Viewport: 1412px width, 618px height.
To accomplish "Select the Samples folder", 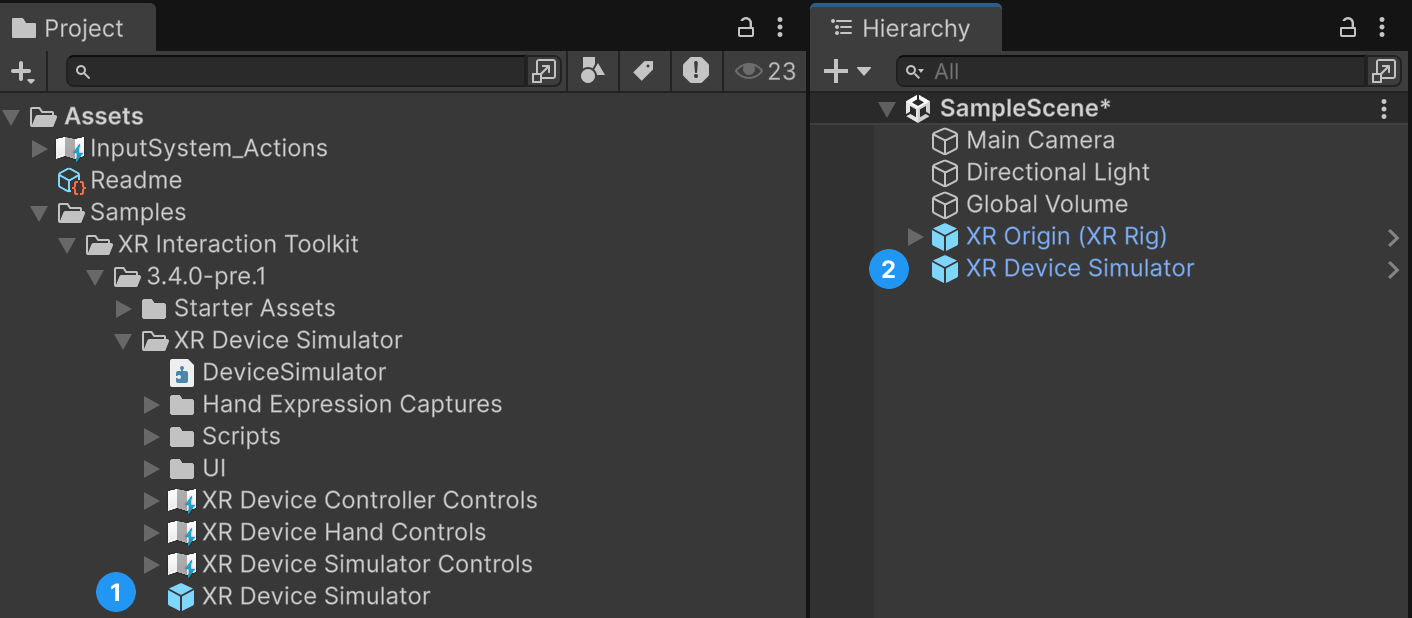I will click(x=138, y=212).
